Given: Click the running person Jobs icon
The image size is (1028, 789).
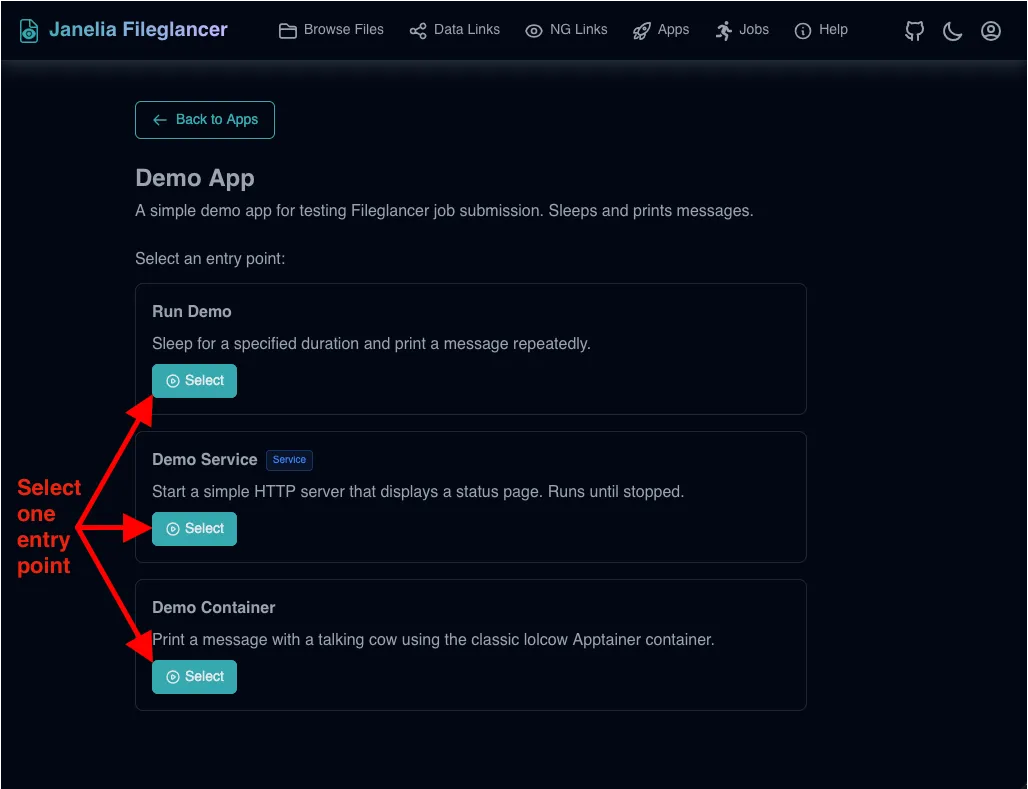Looking at the screenshot, I should click(x=724, y=31).
